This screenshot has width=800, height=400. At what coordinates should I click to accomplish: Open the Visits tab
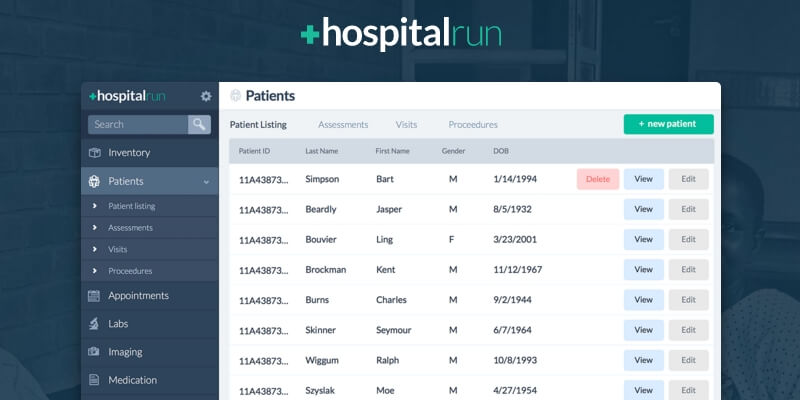click(406, 125)
